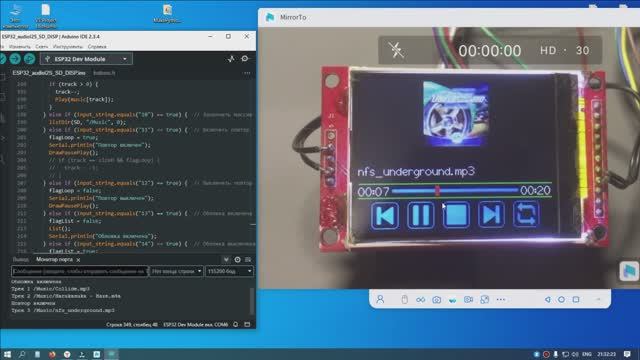Screen dimensions: 640x360
Task: Open the Serial Monitor magnifier icon
Action: click(x=245, y=59)
